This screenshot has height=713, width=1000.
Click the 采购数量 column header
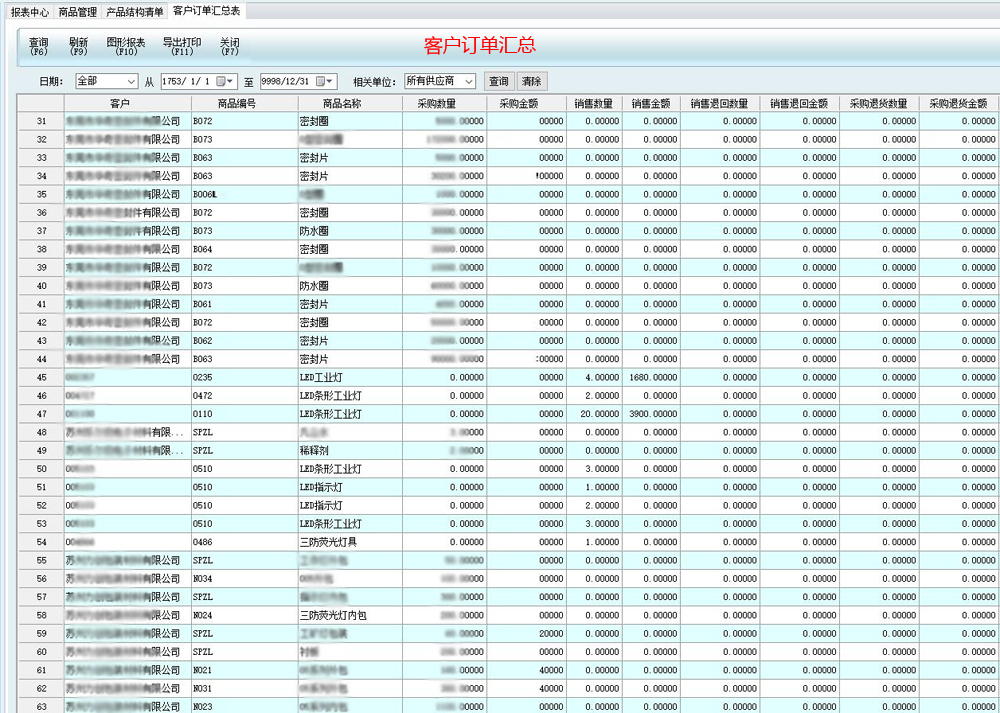pos(444,103)
